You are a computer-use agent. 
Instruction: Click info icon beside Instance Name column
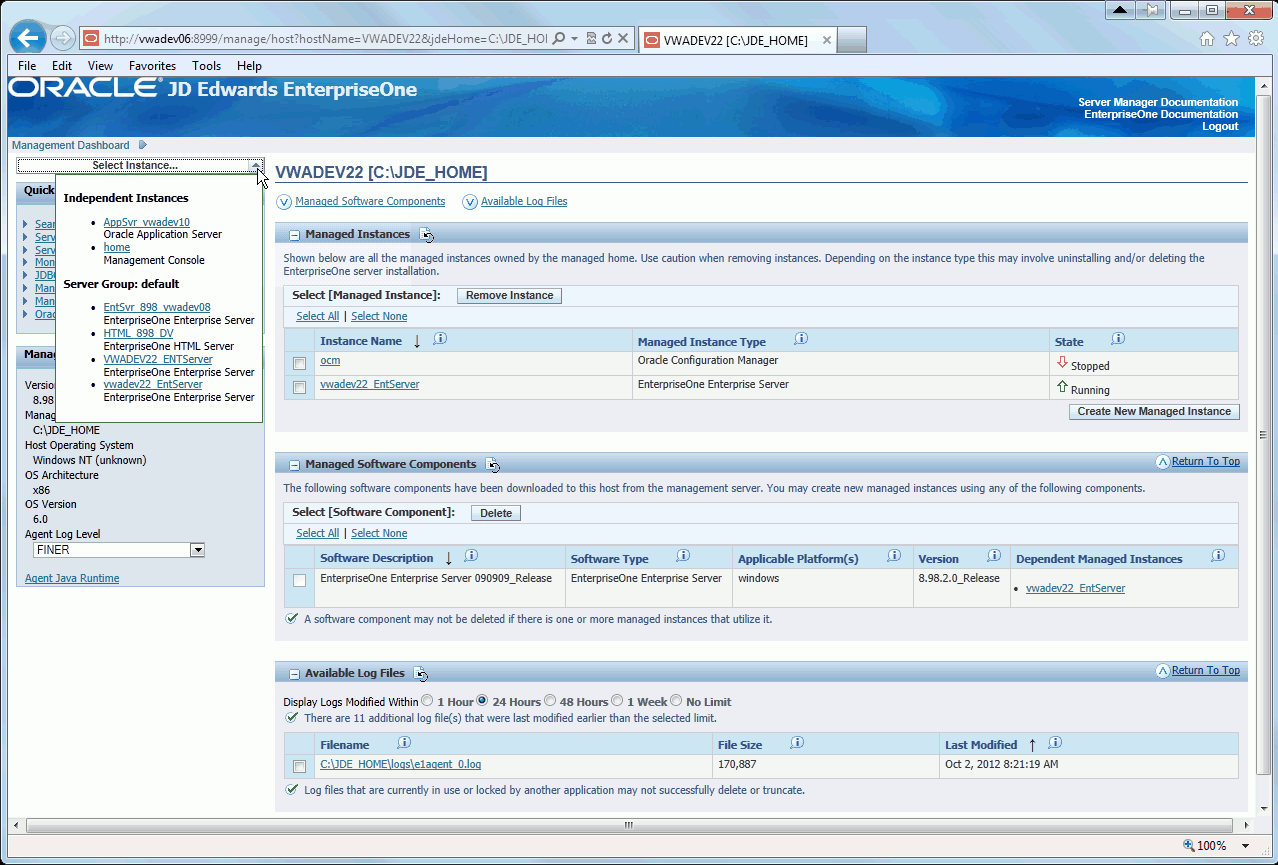(x=440, y=340)
